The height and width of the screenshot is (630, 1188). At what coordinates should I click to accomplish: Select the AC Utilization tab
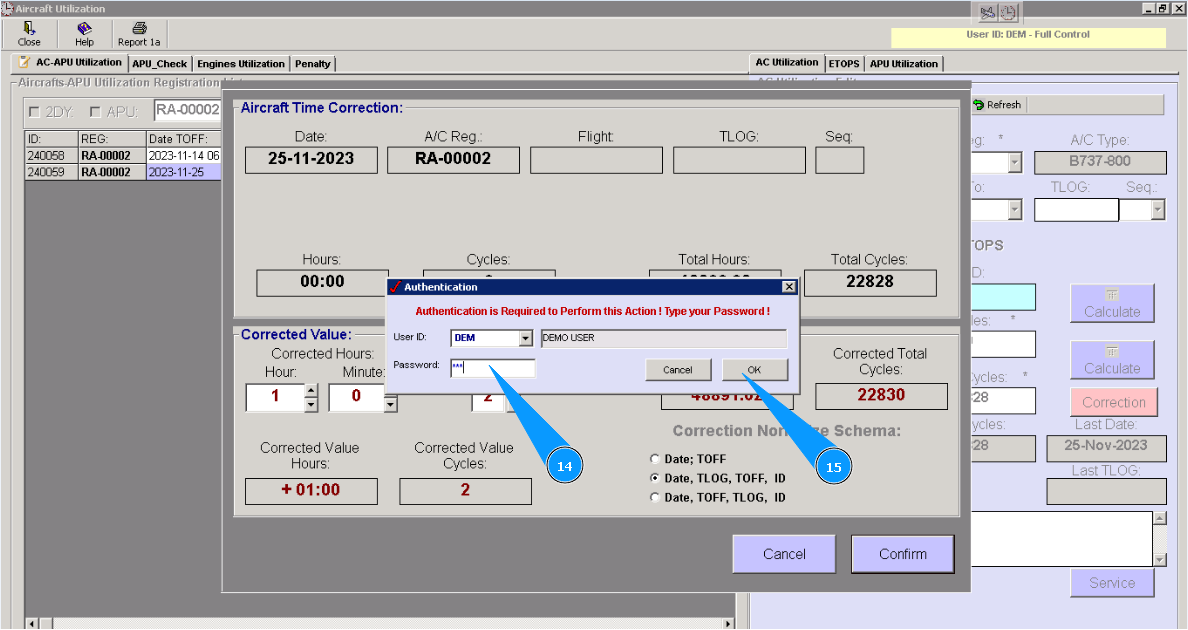[x=786, y=63]
